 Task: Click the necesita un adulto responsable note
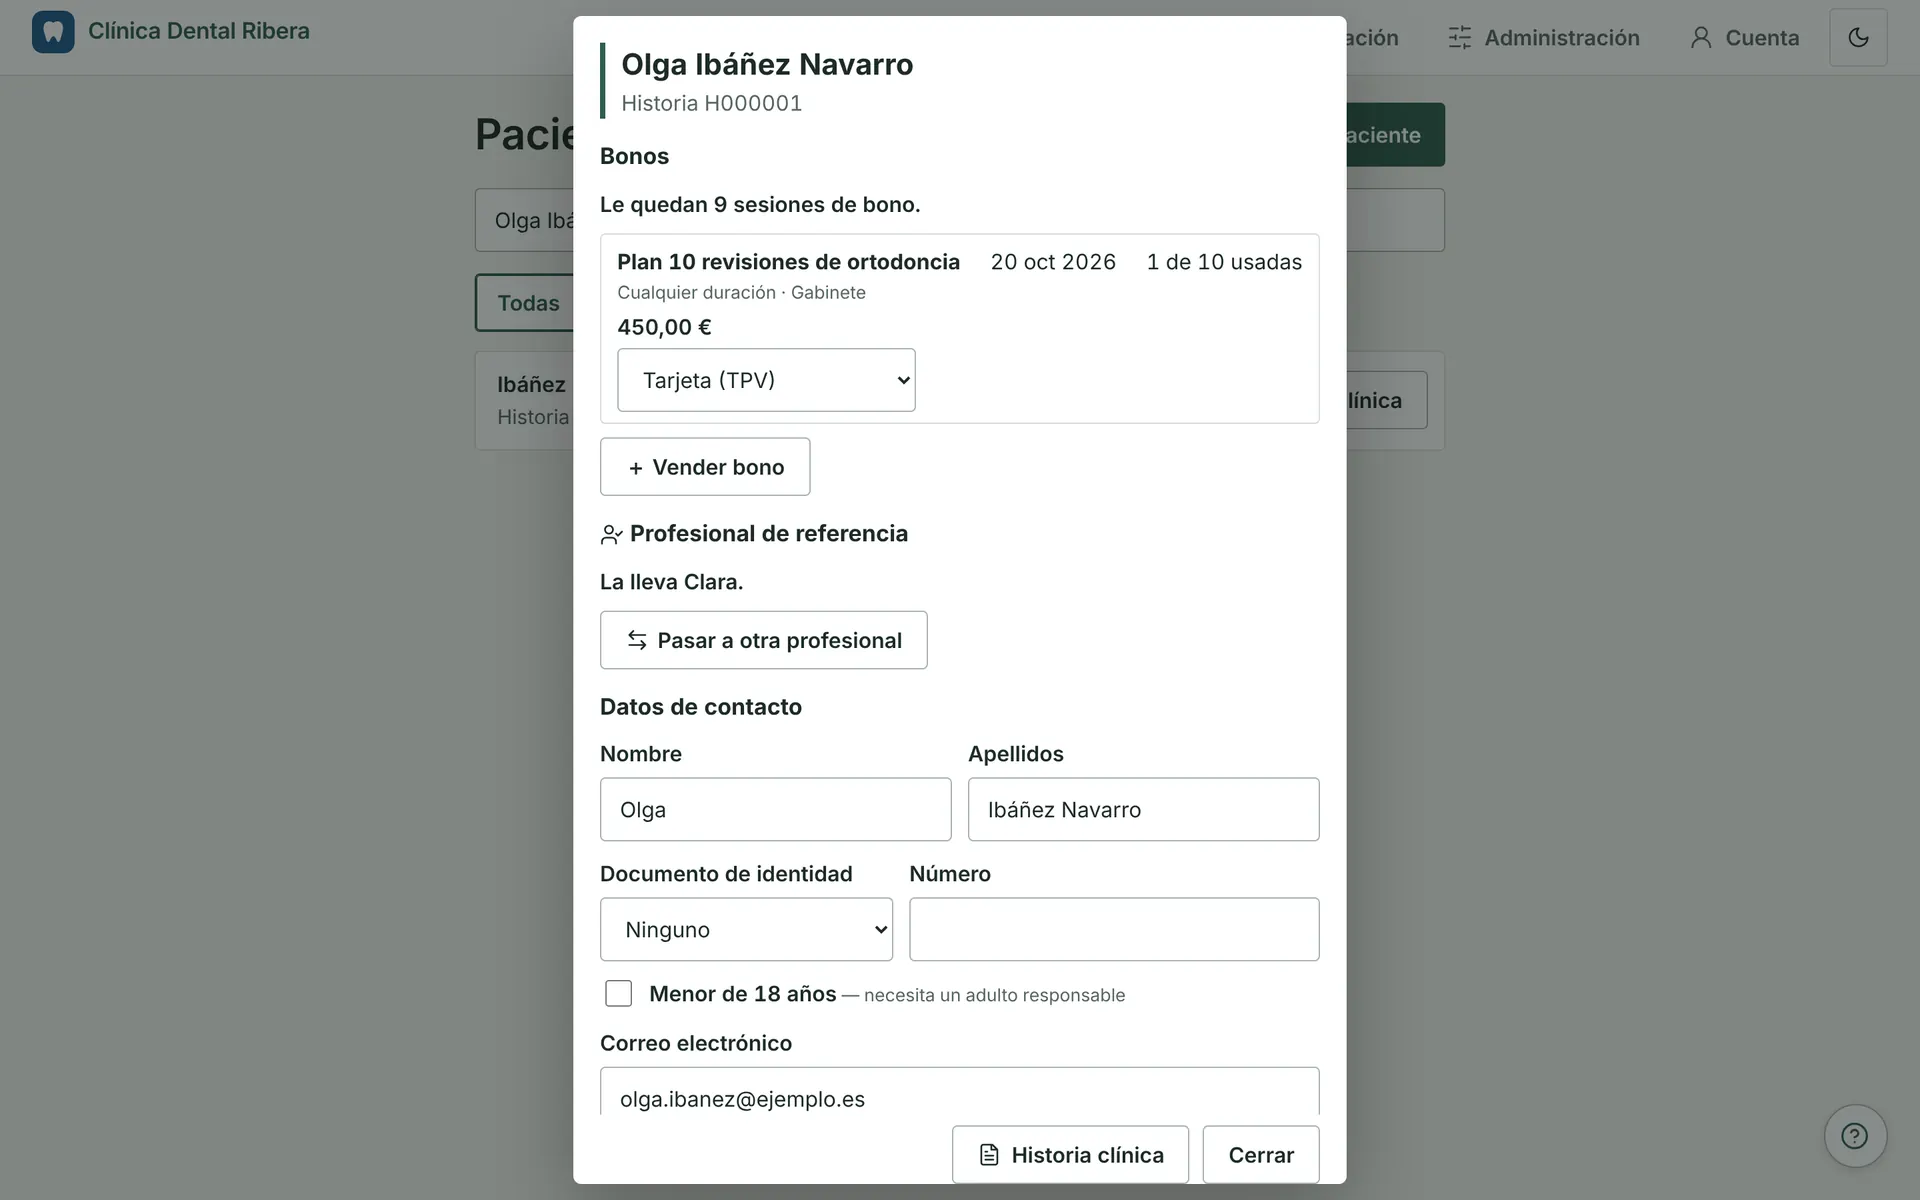(x=994, y=995)
